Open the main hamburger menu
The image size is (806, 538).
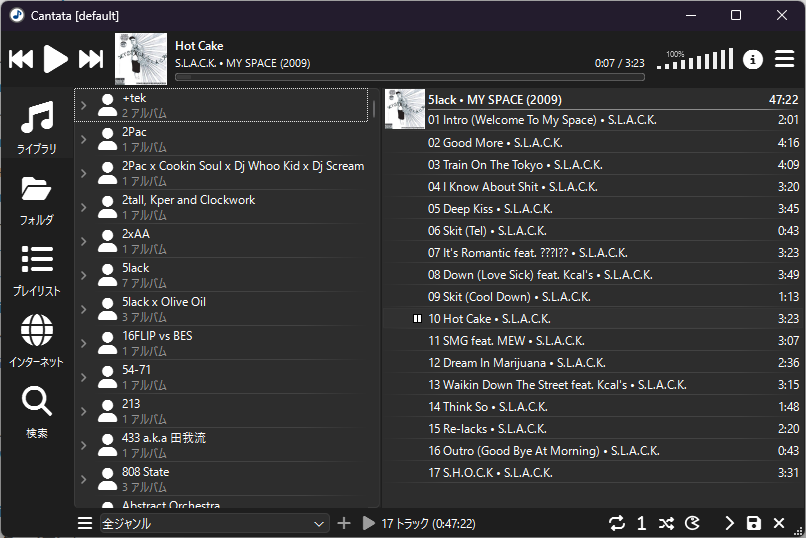(784, 59)
